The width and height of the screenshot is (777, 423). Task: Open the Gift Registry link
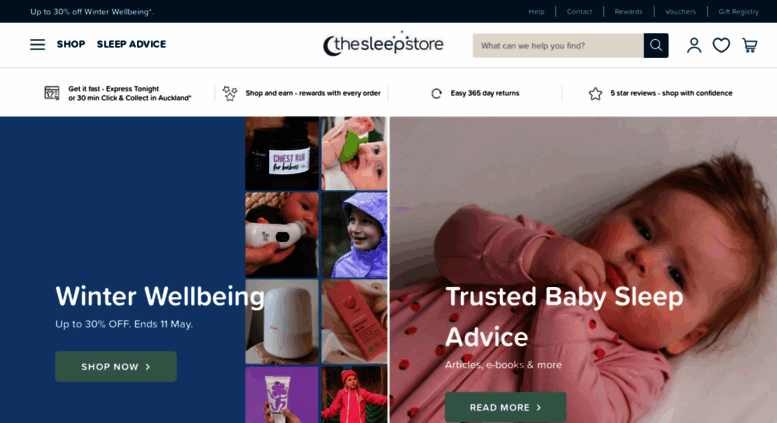(738, 11)
